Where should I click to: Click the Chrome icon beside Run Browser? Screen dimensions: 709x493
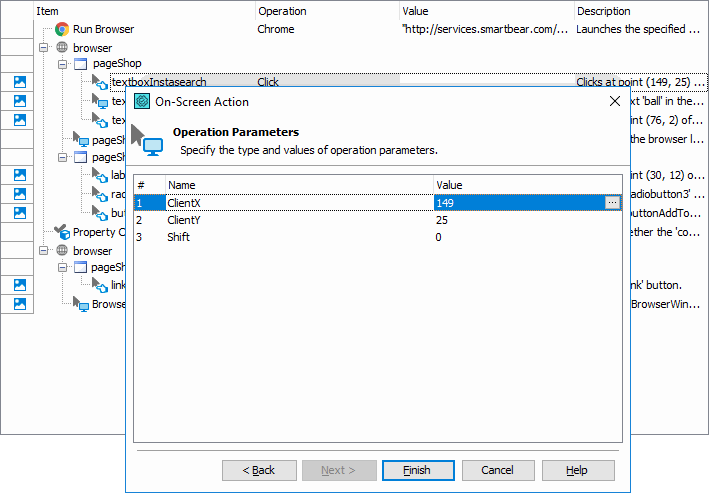[62, 30]
